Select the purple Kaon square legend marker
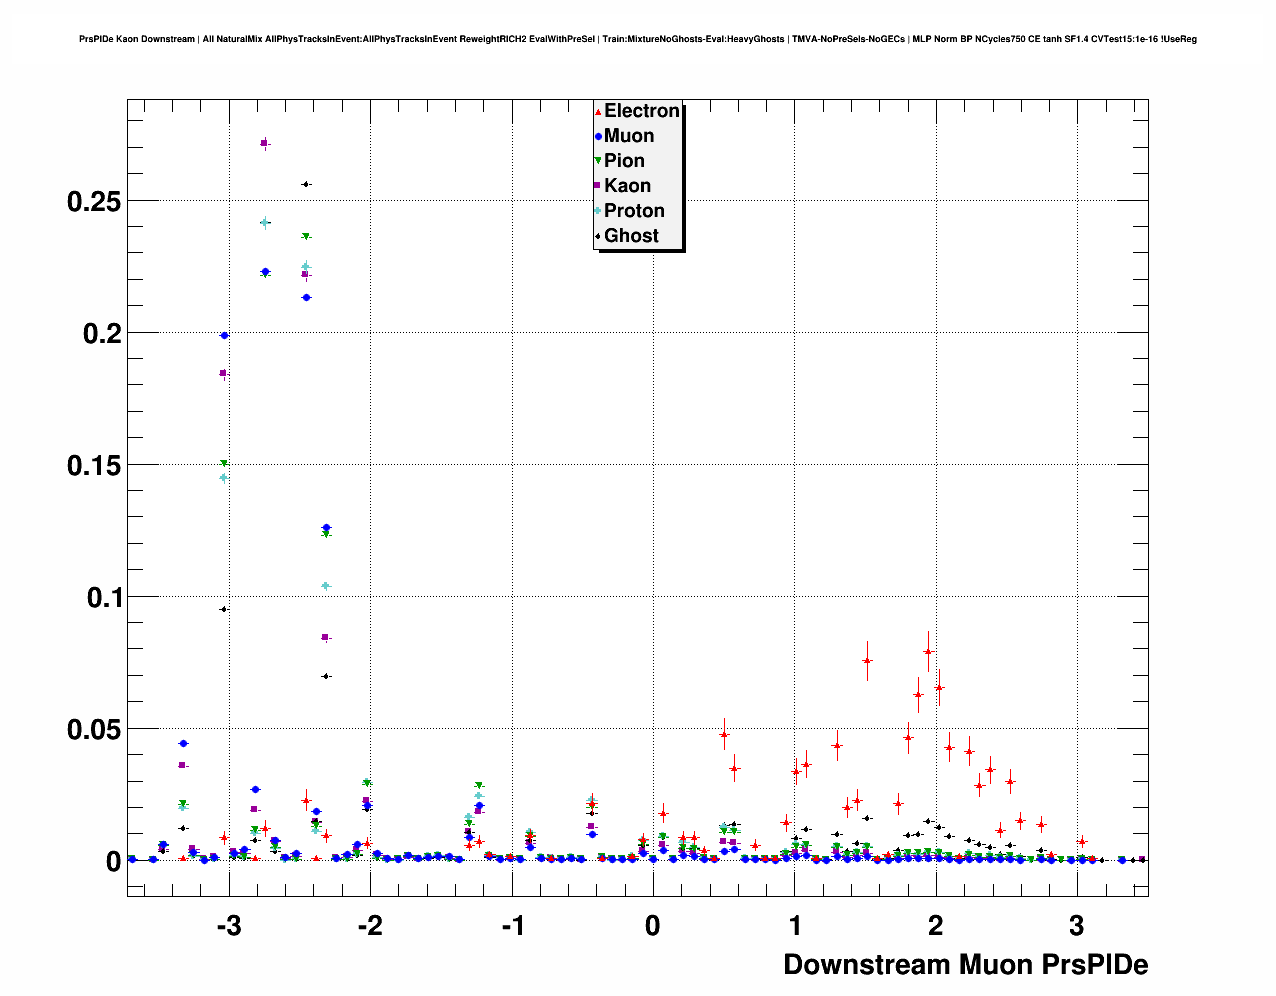This screenshot has width=1276, height=996. coord(598,186)
